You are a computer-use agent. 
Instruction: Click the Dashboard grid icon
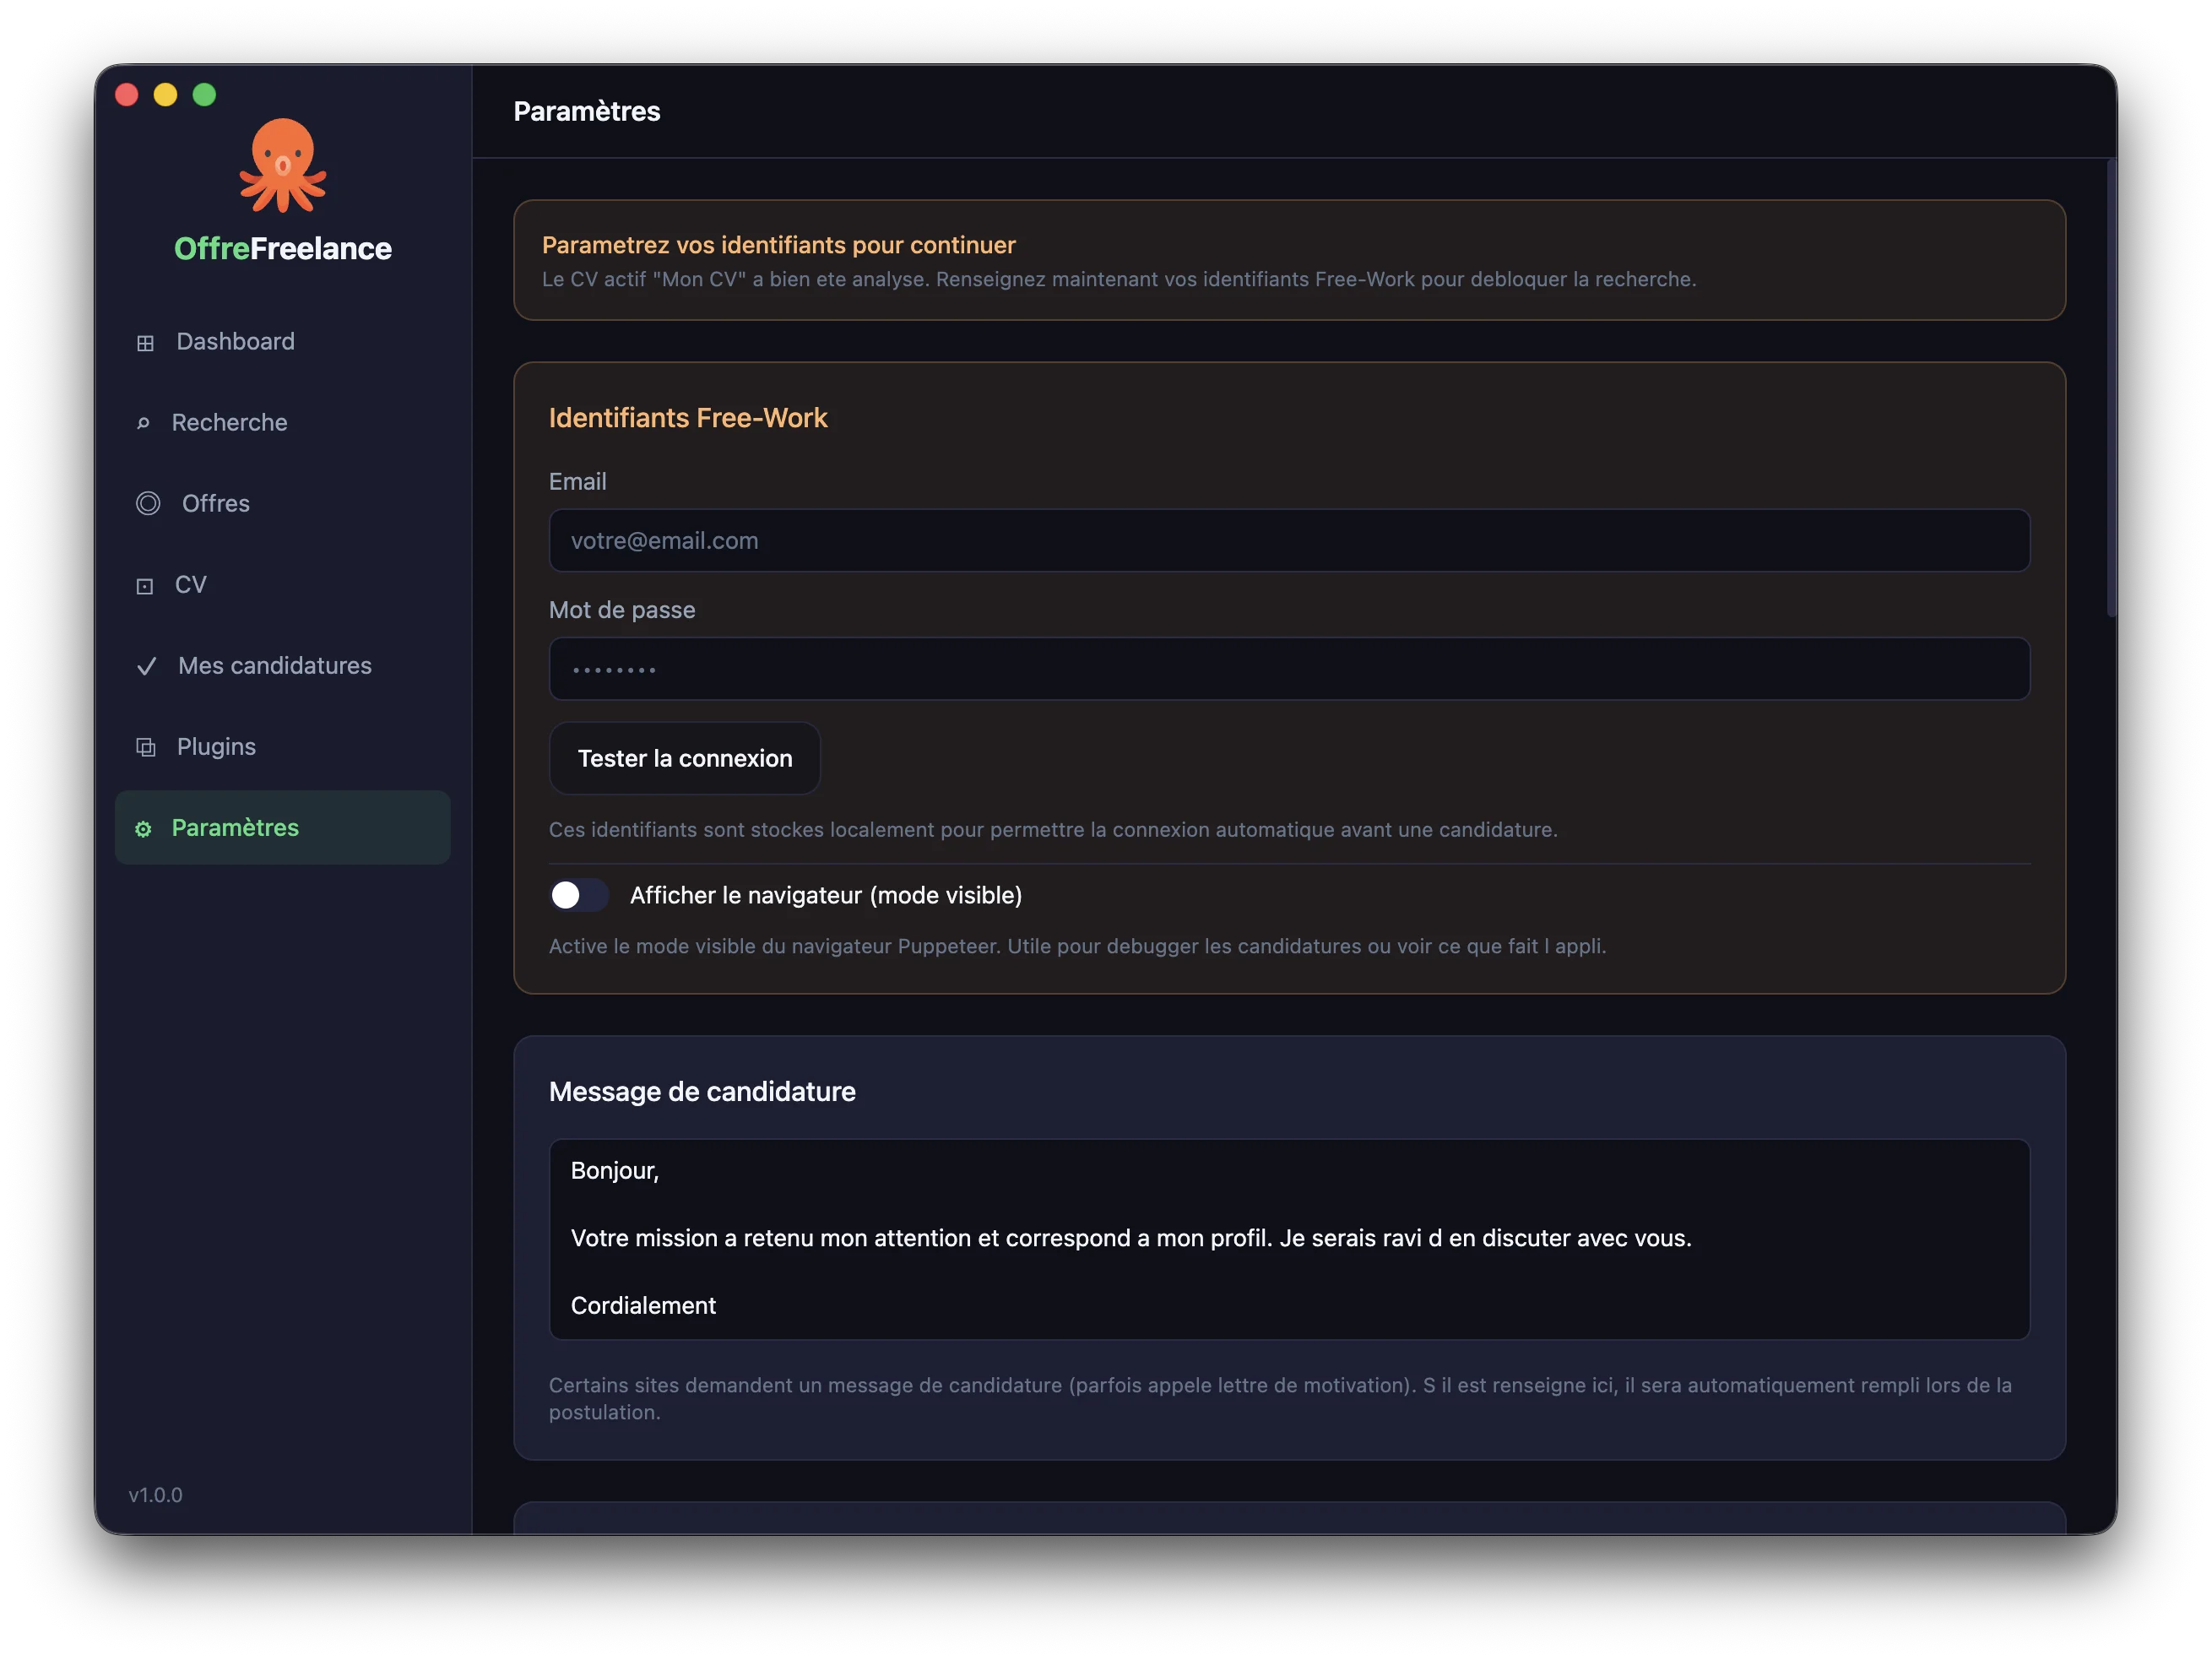tap(145, 343)
